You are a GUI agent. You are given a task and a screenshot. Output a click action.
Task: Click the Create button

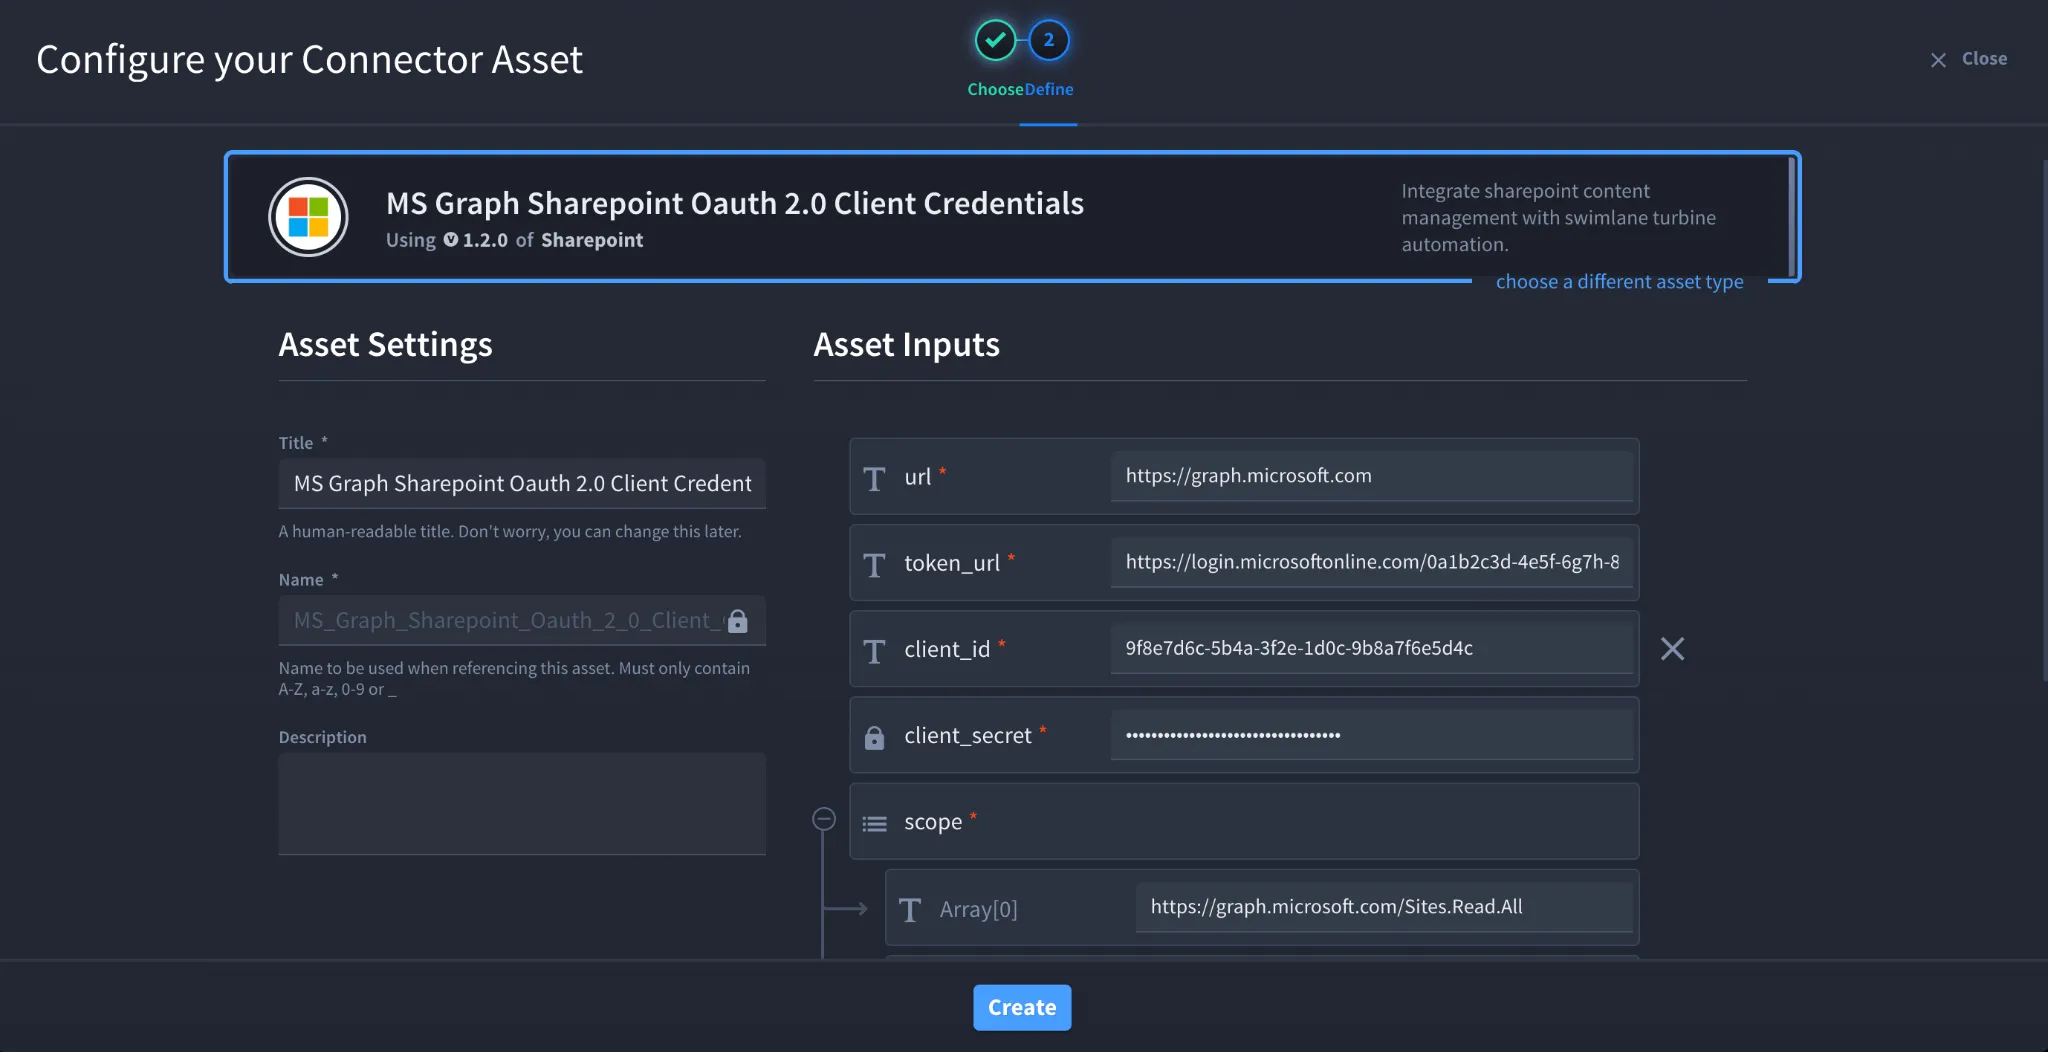pyautogui.click(x=1022, y=1007)
